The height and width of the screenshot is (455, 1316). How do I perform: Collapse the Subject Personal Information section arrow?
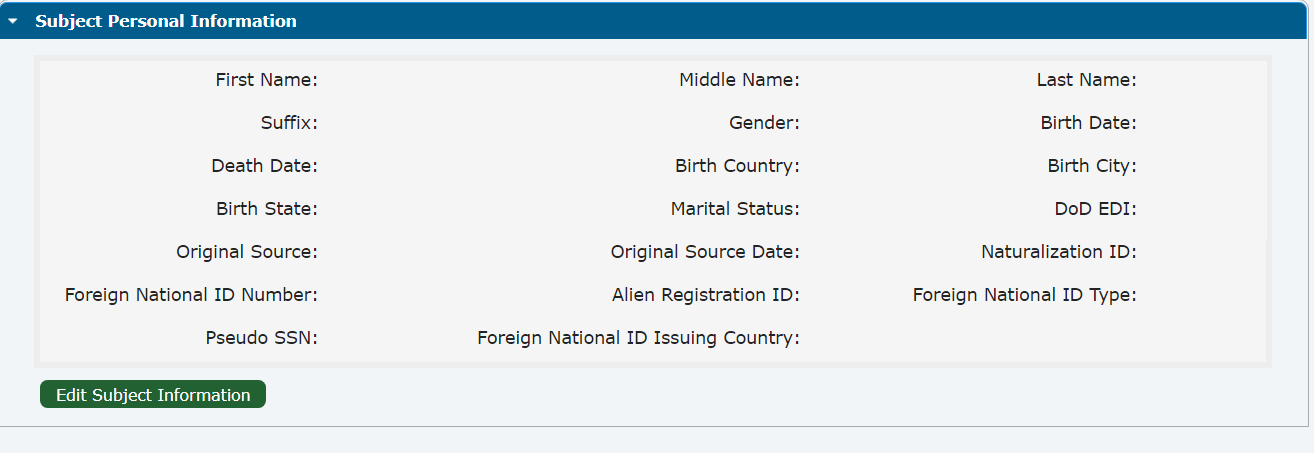click(13, 21)
